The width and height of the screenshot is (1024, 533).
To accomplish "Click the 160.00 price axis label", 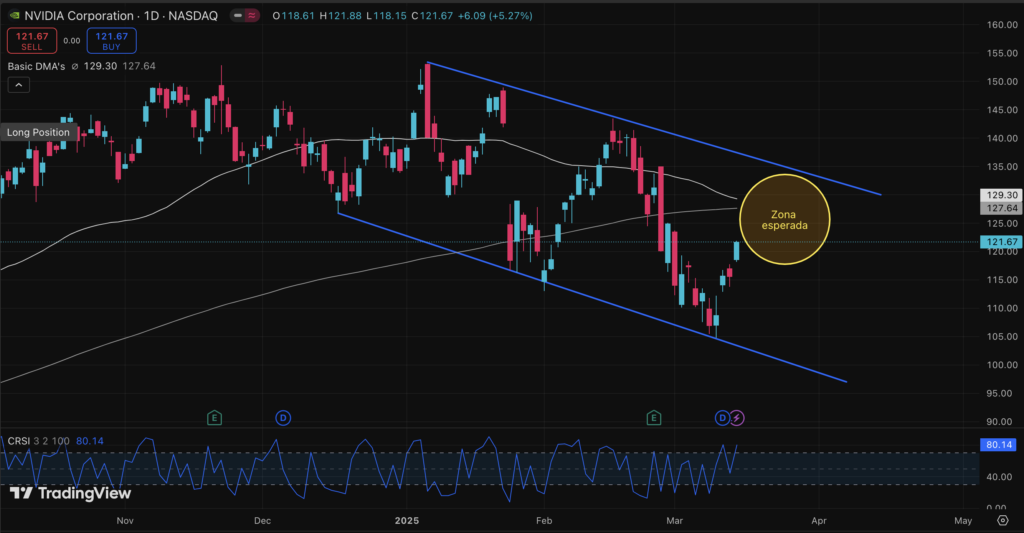I will (x=1002, y=25).
